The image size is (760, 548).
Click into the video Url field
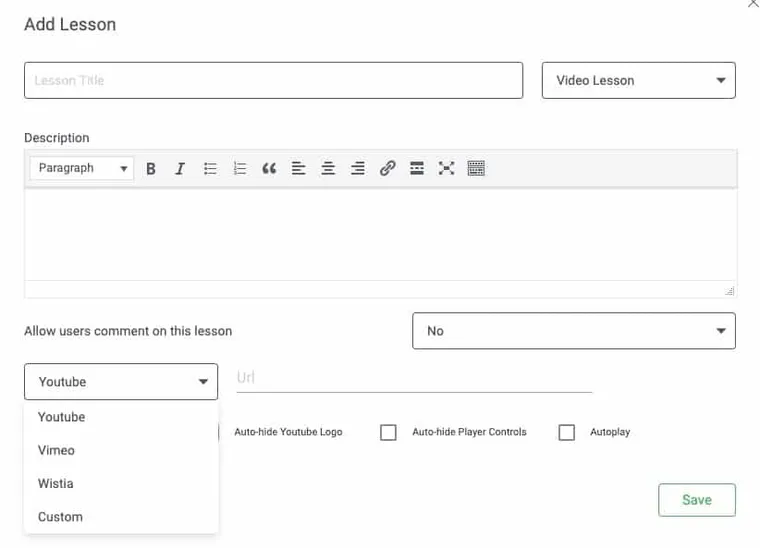(x=414, y=378)
